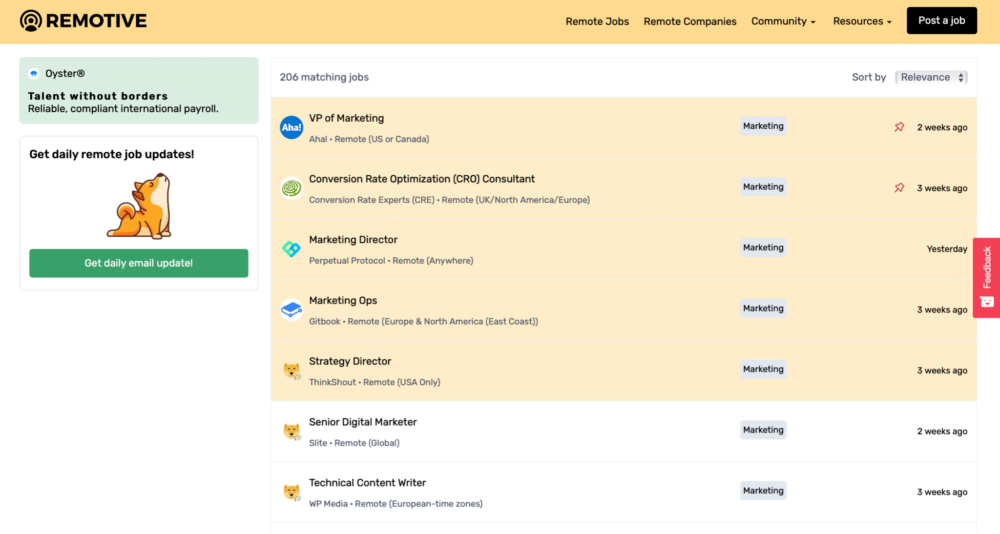1000x534 pixels.
Task: Click '2 weeks ago' on Senior Digital Marketer row
Action: [942, 431]
